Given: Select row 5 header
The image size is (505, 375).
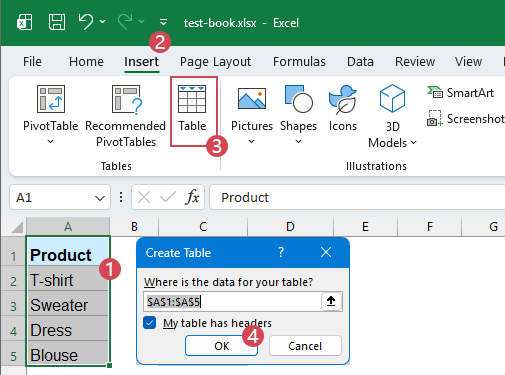Looking at the screenshot, I should (x=13, y=353).
